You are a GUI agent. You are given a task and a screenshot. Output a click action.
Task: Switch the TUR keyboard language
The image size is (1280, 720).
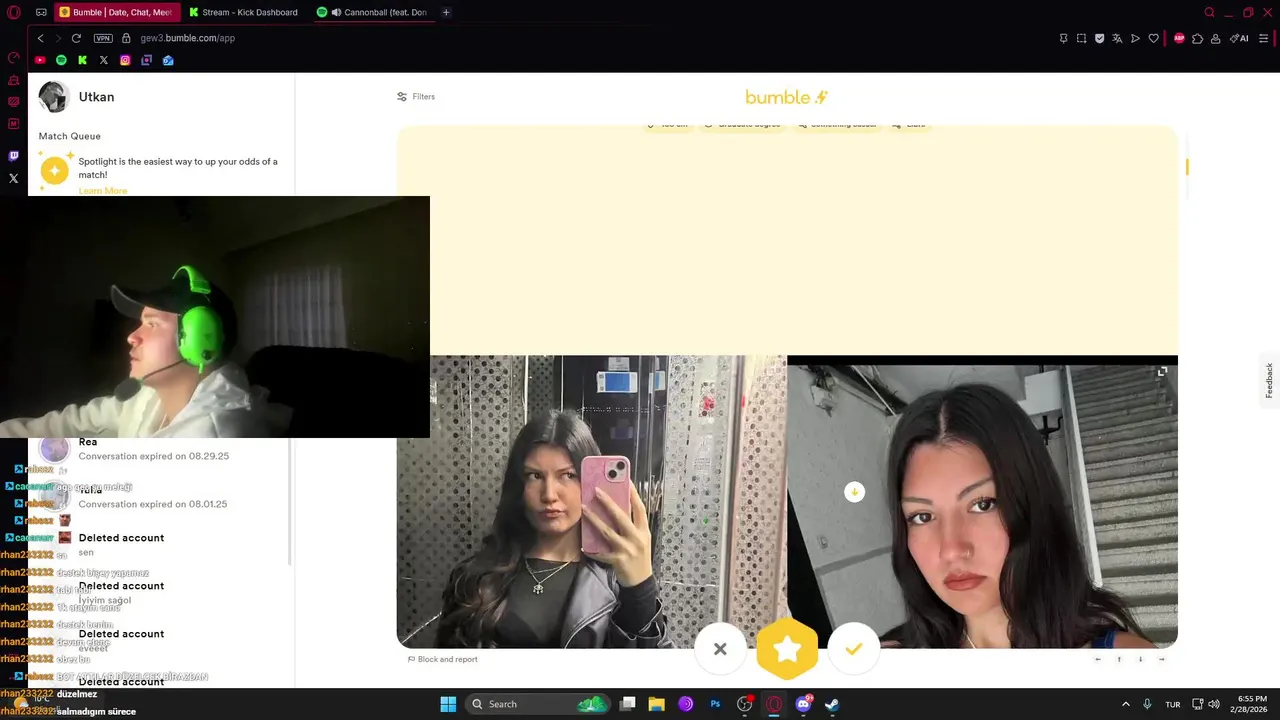(1172, 704)
